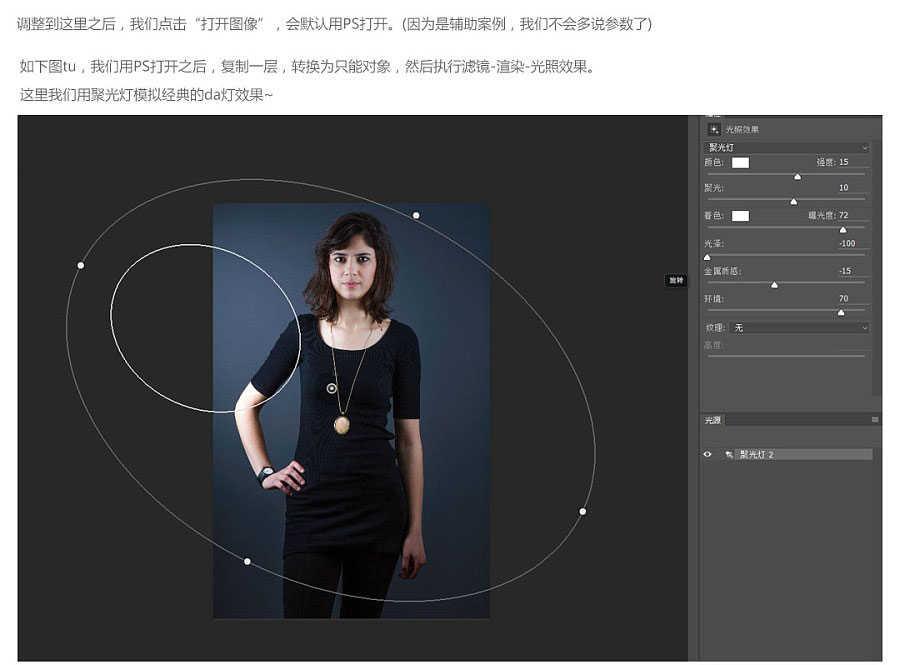Screen dimensions: 900x665
Task: Click the left handle of the outer ellipse
Action: click(x=81, y=265)
